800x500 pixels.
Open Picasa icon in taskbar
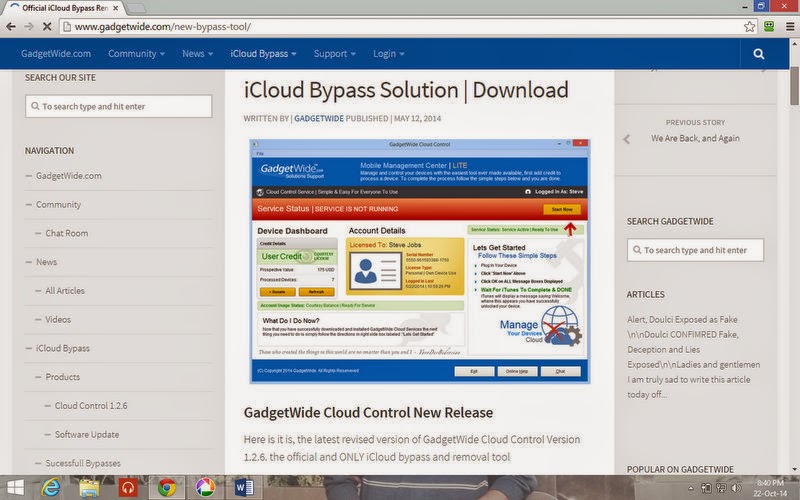tap(205, 488)
